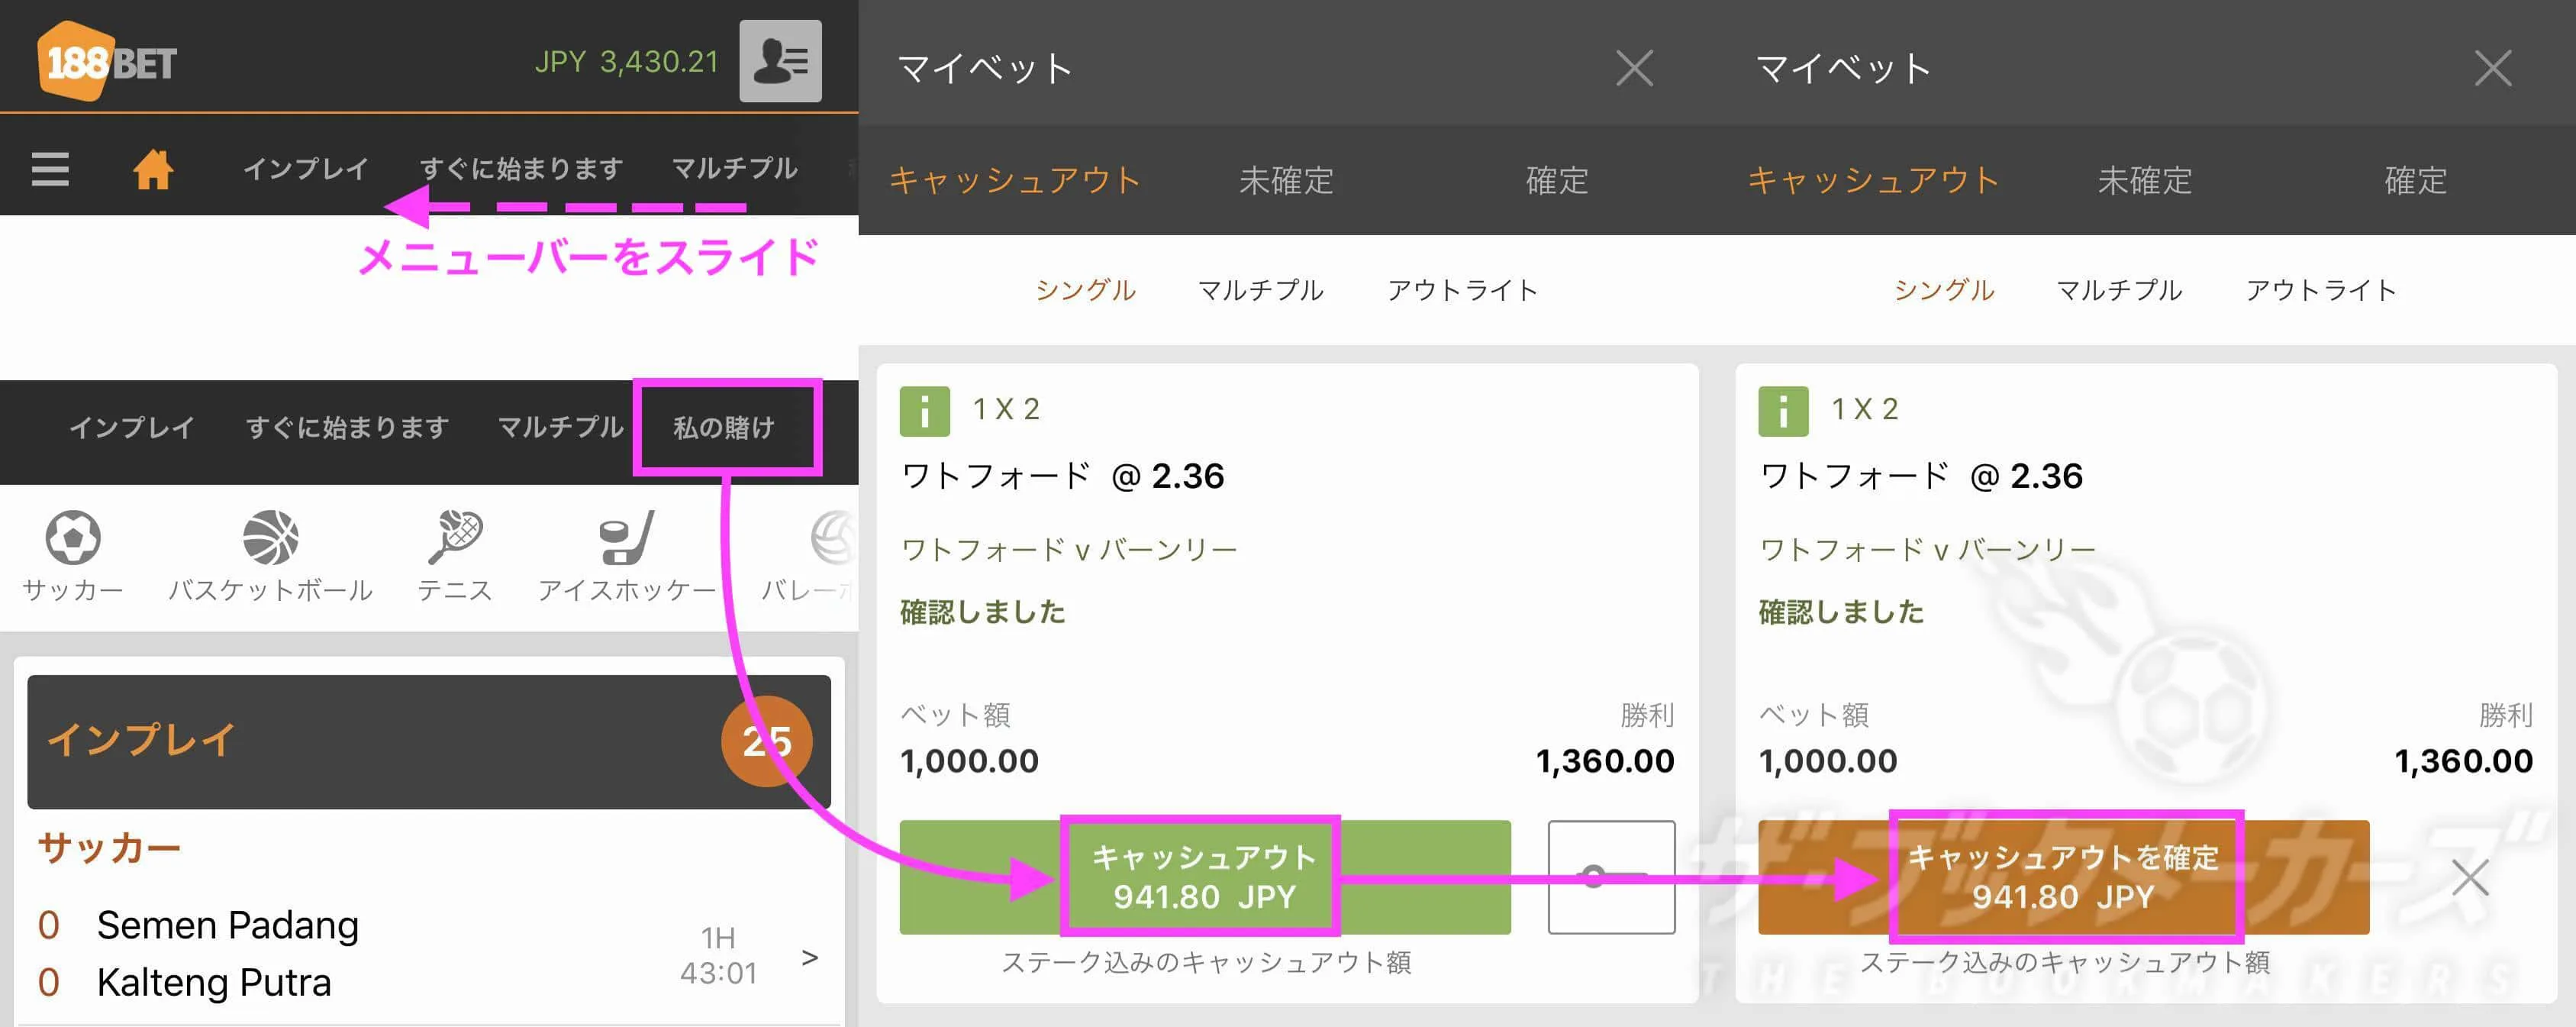
Task: Select マルチプル sub-tab in the right panel
Action: pos(2120,290)
